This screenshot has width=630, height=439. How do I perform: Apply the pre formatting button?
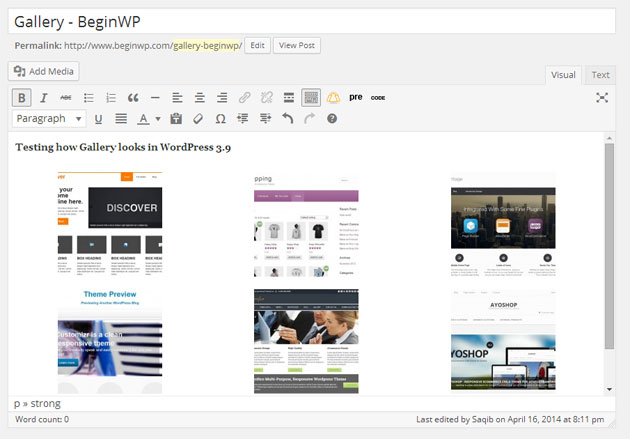click(356, 97)
